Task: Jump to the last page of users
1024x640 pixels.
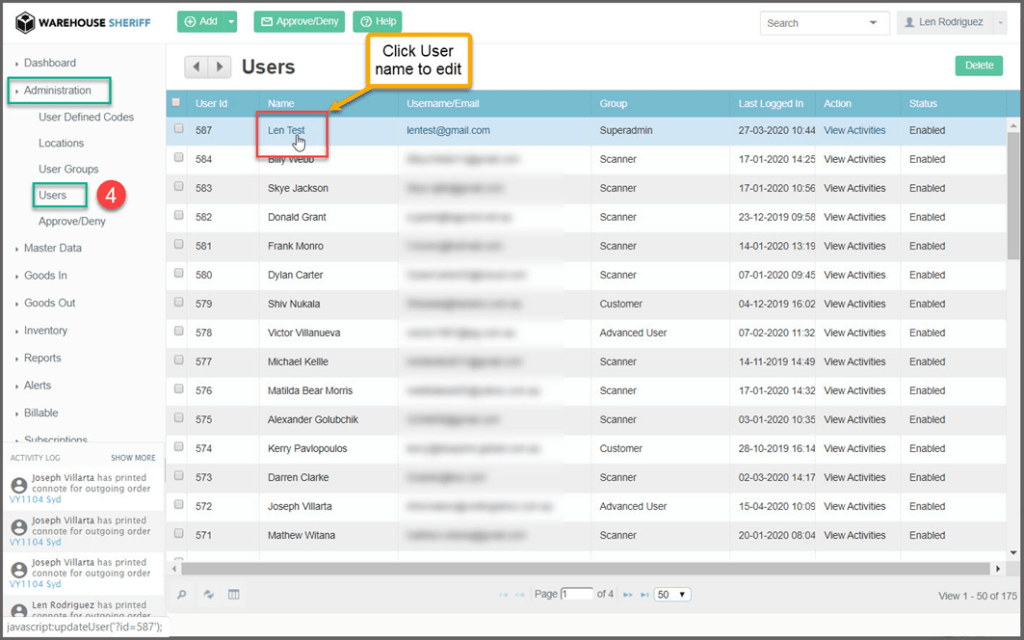Action: tap(644, 595)
